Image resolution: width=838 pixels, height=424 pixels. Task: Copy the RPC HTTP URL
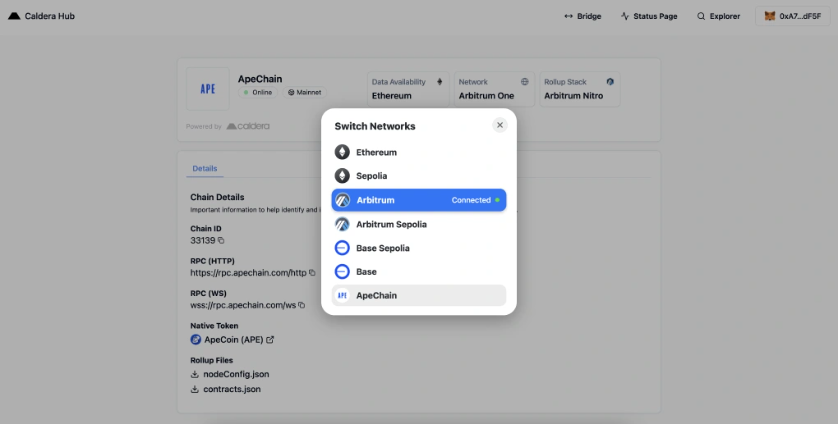(x=312, y=273)
